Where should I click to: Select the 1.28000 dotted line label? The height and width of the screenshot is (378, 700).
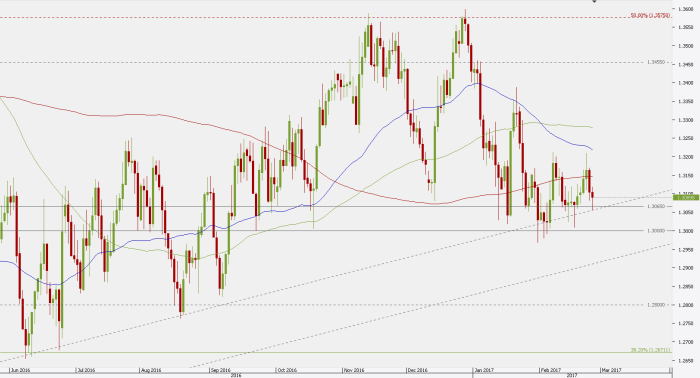655,305
